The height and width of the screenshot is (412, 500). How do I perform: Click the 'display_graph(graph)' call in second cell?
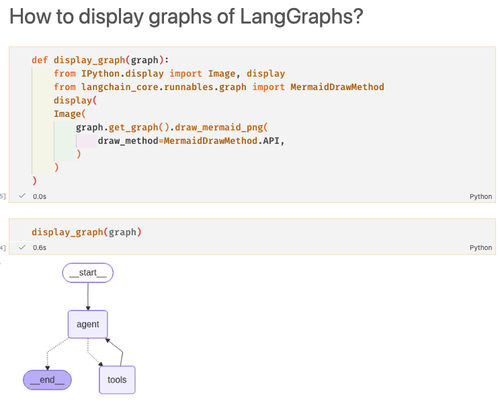[x=87, y=232]
